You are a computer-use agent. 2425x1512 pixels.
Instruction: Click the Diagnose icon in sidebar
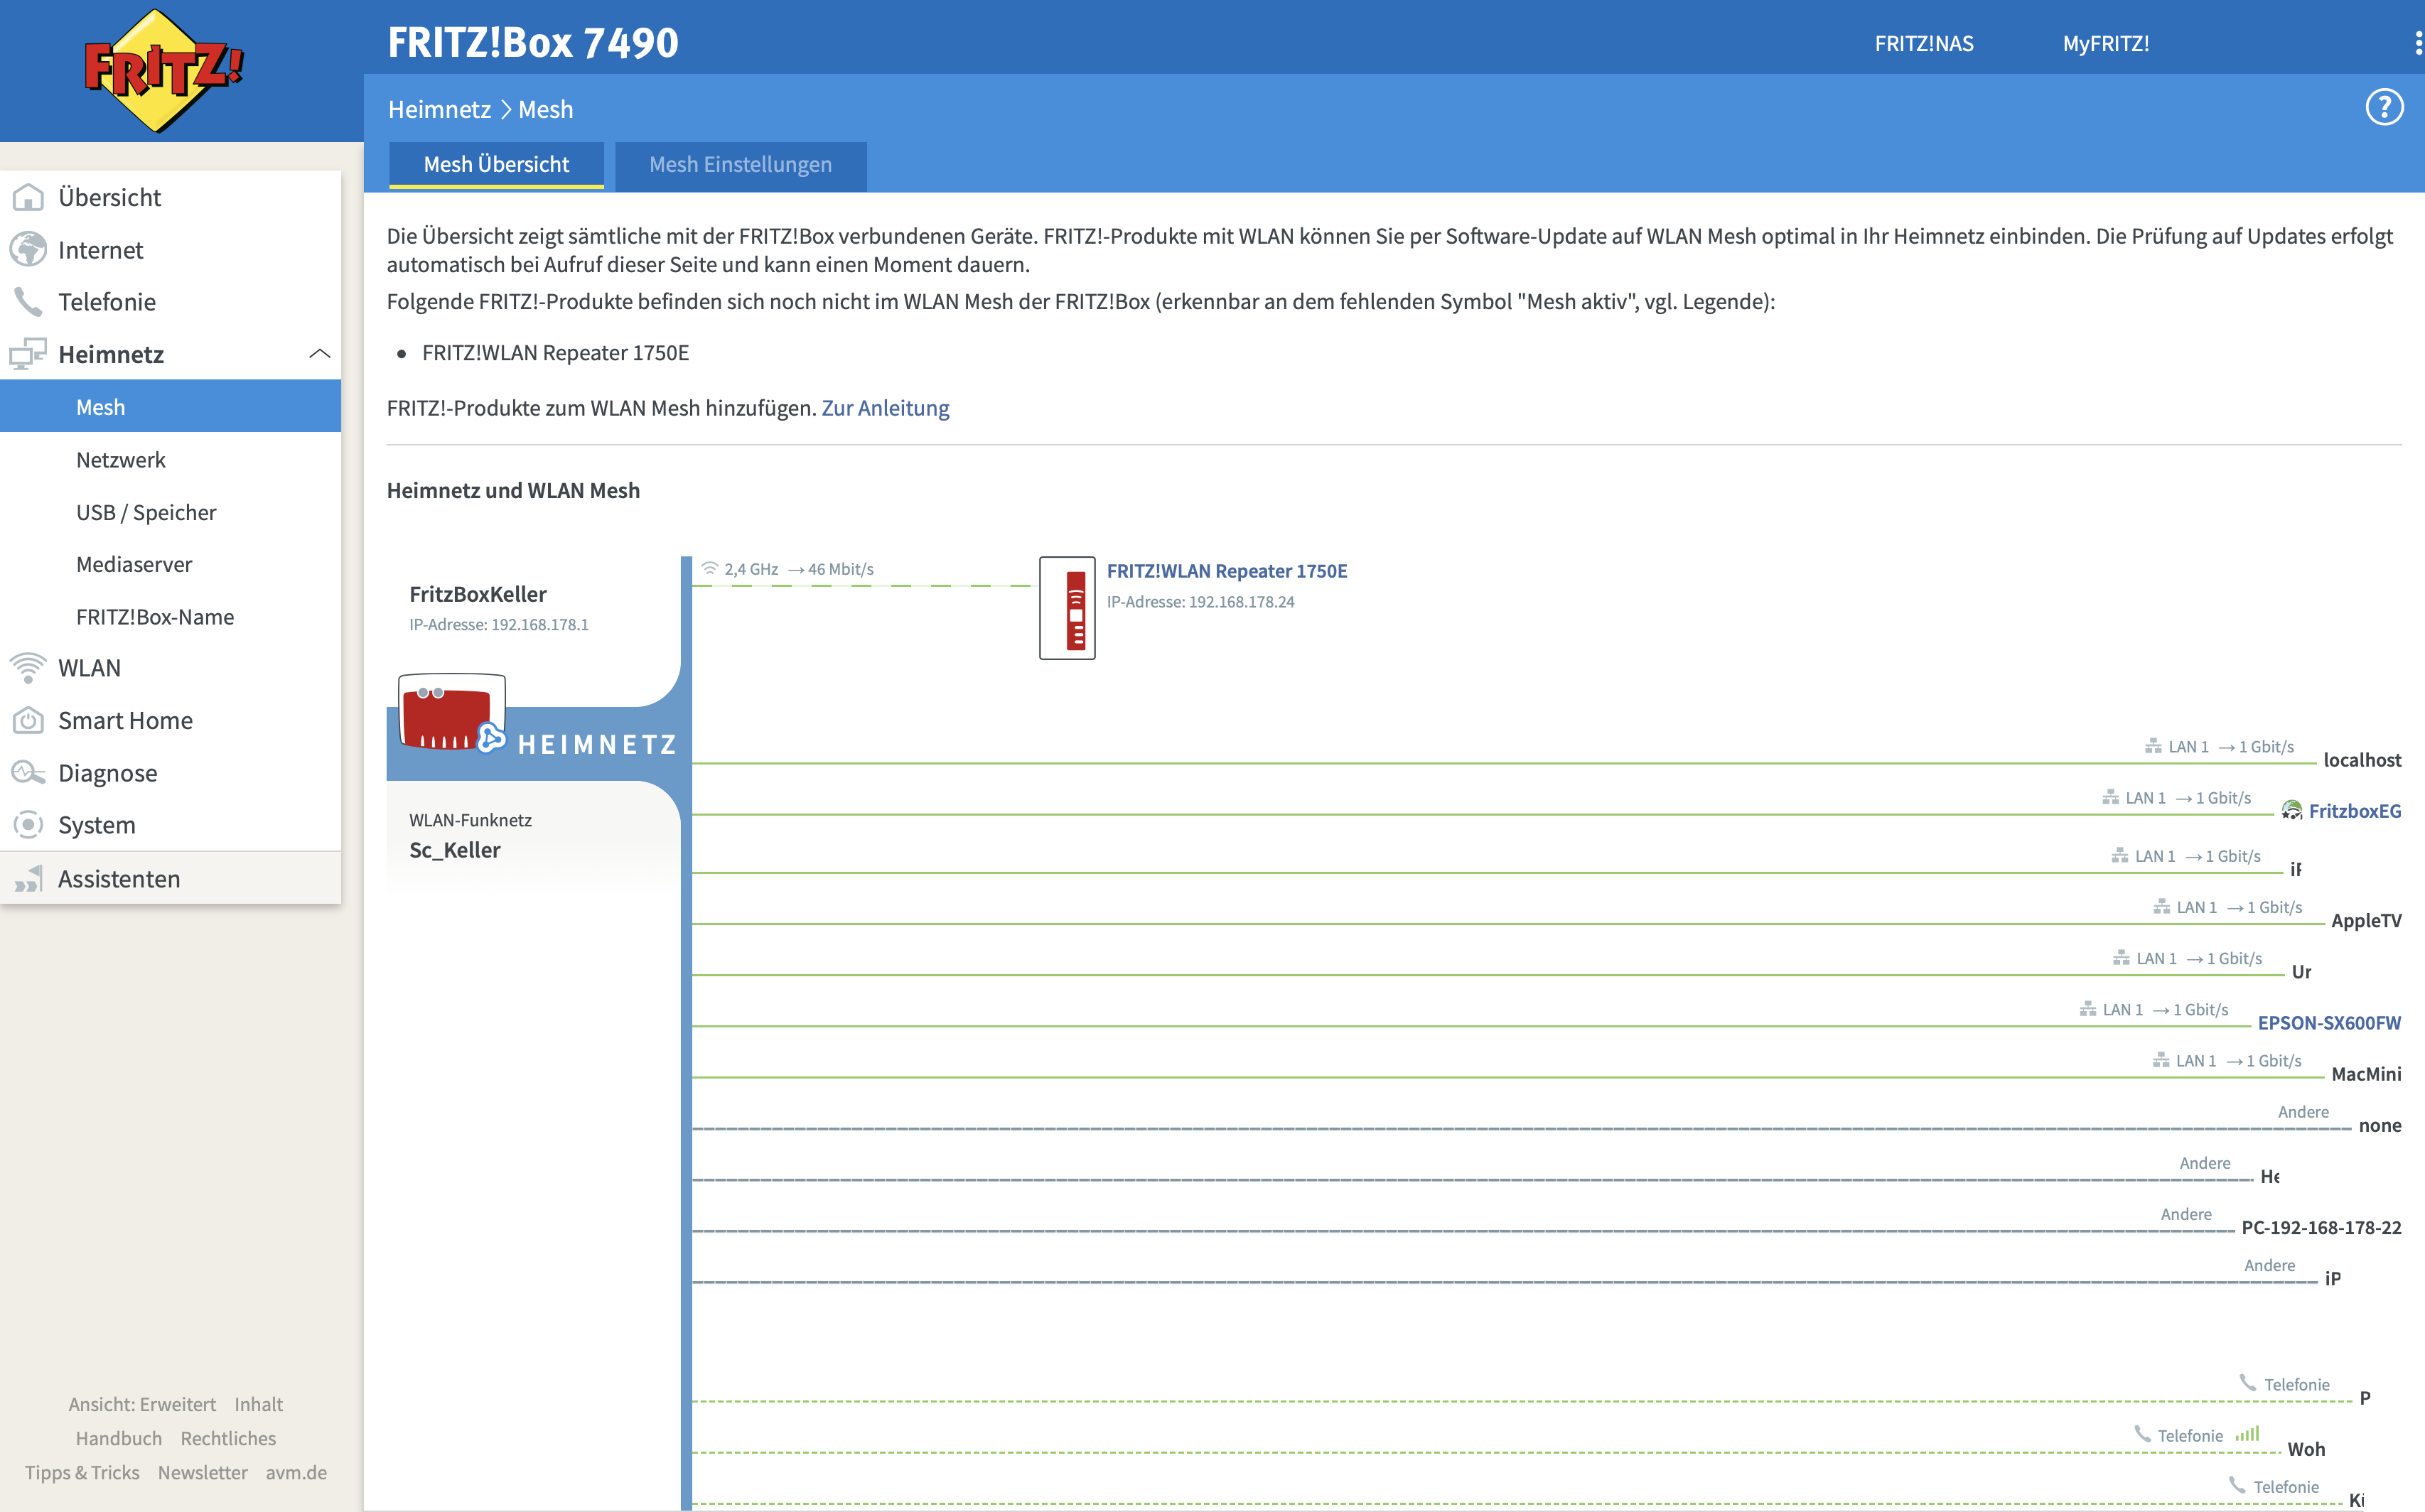coord(28,773)
